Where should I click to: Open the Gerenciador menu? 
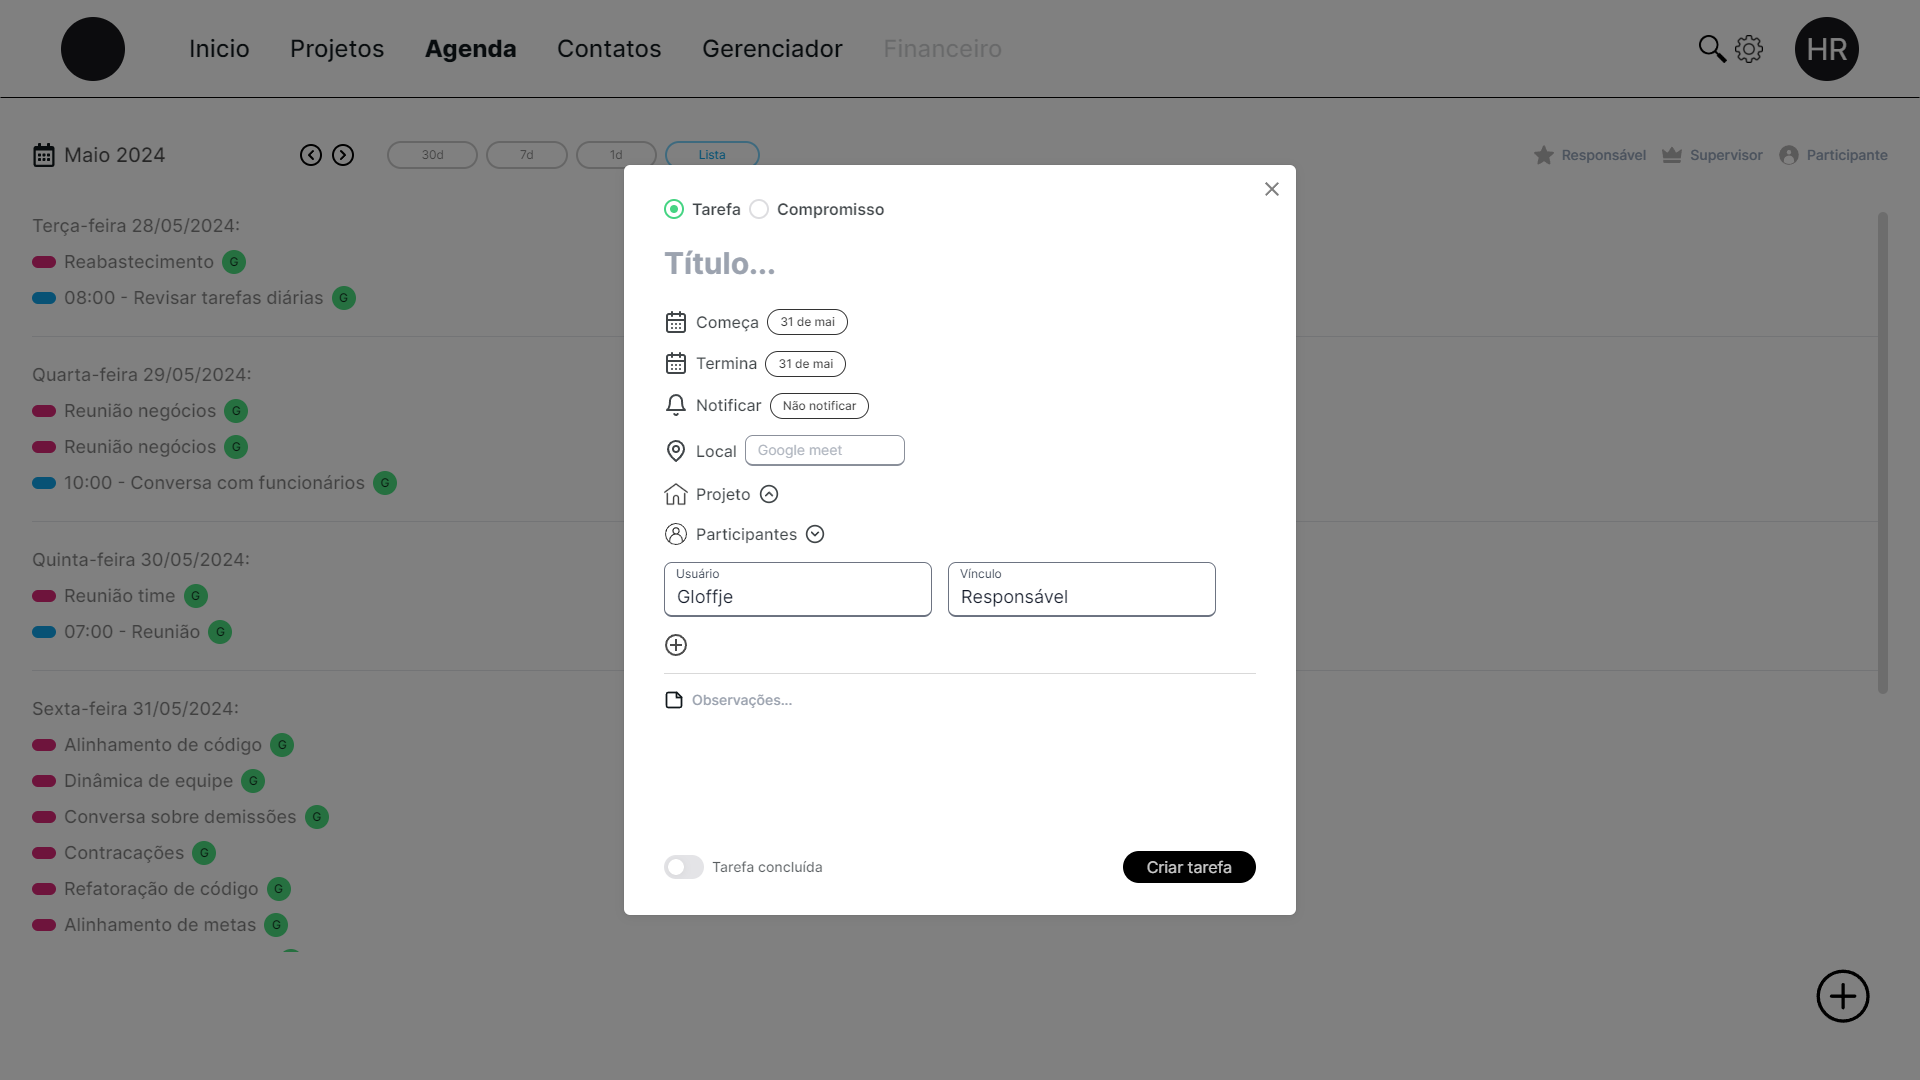point(772,49)
